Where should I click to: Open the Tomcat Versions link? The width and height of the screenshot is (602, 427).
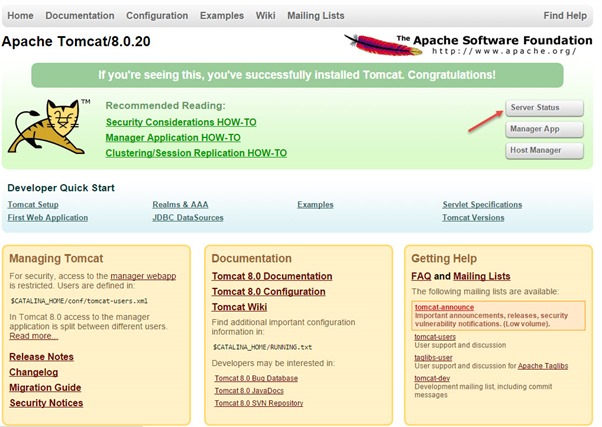(473, 218)
